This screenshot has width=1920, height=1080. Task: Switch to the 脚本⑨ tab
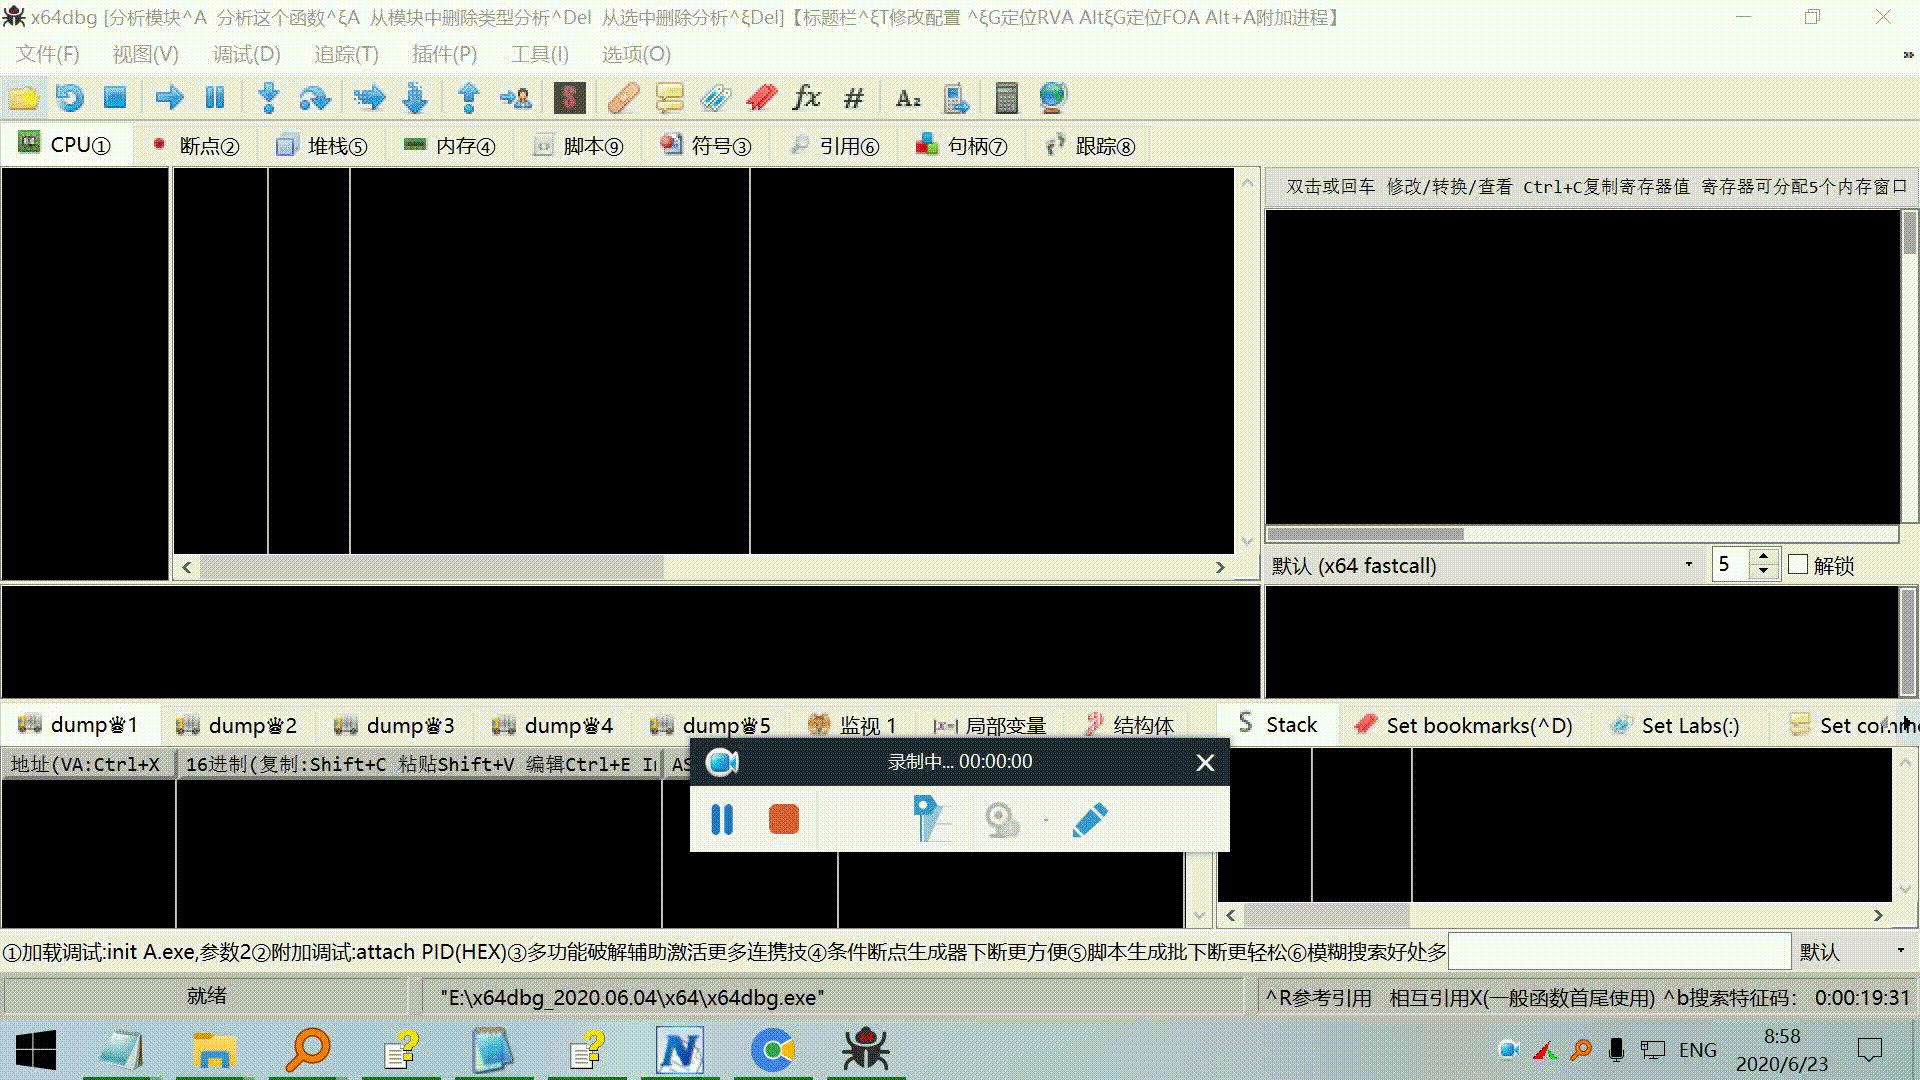tap(578, 146)
